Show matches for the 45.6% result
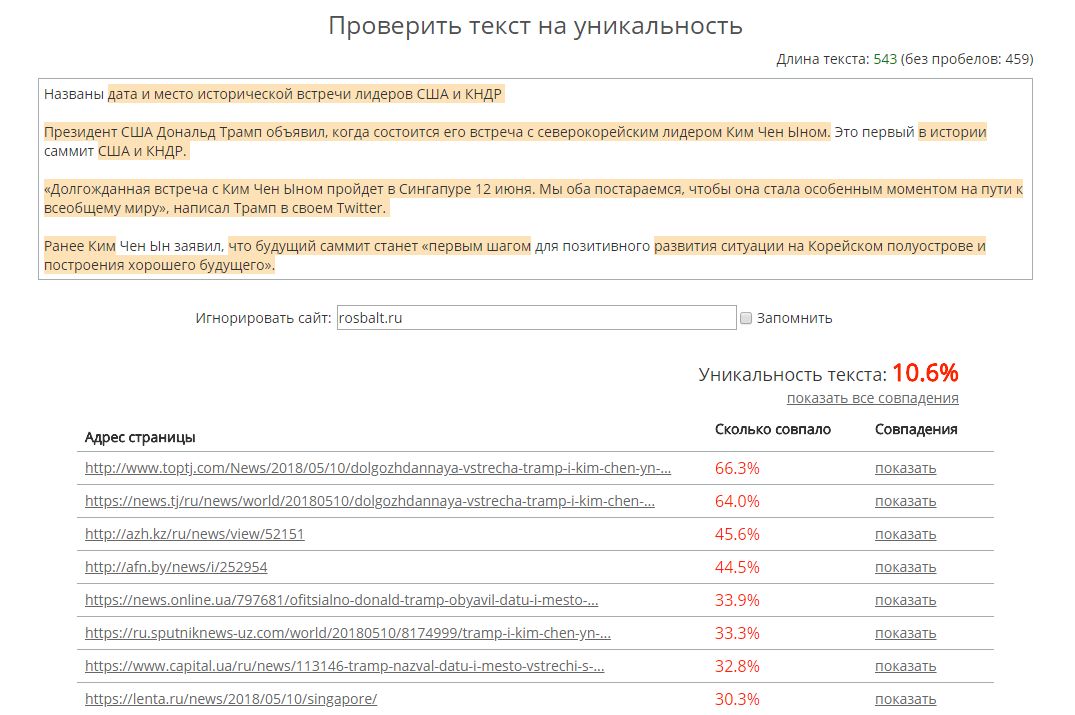The height and width of the screenshot is (715, 1075). [x=905, y=534]
